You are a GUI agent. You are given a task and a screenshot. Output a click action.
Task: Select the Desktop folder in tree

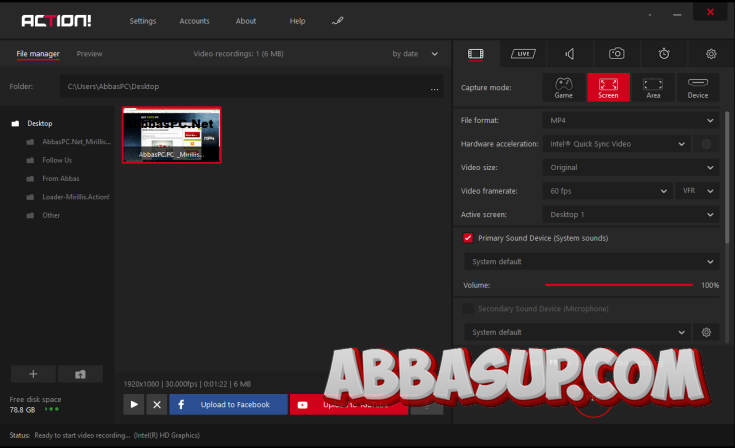[x=39, y=123]
